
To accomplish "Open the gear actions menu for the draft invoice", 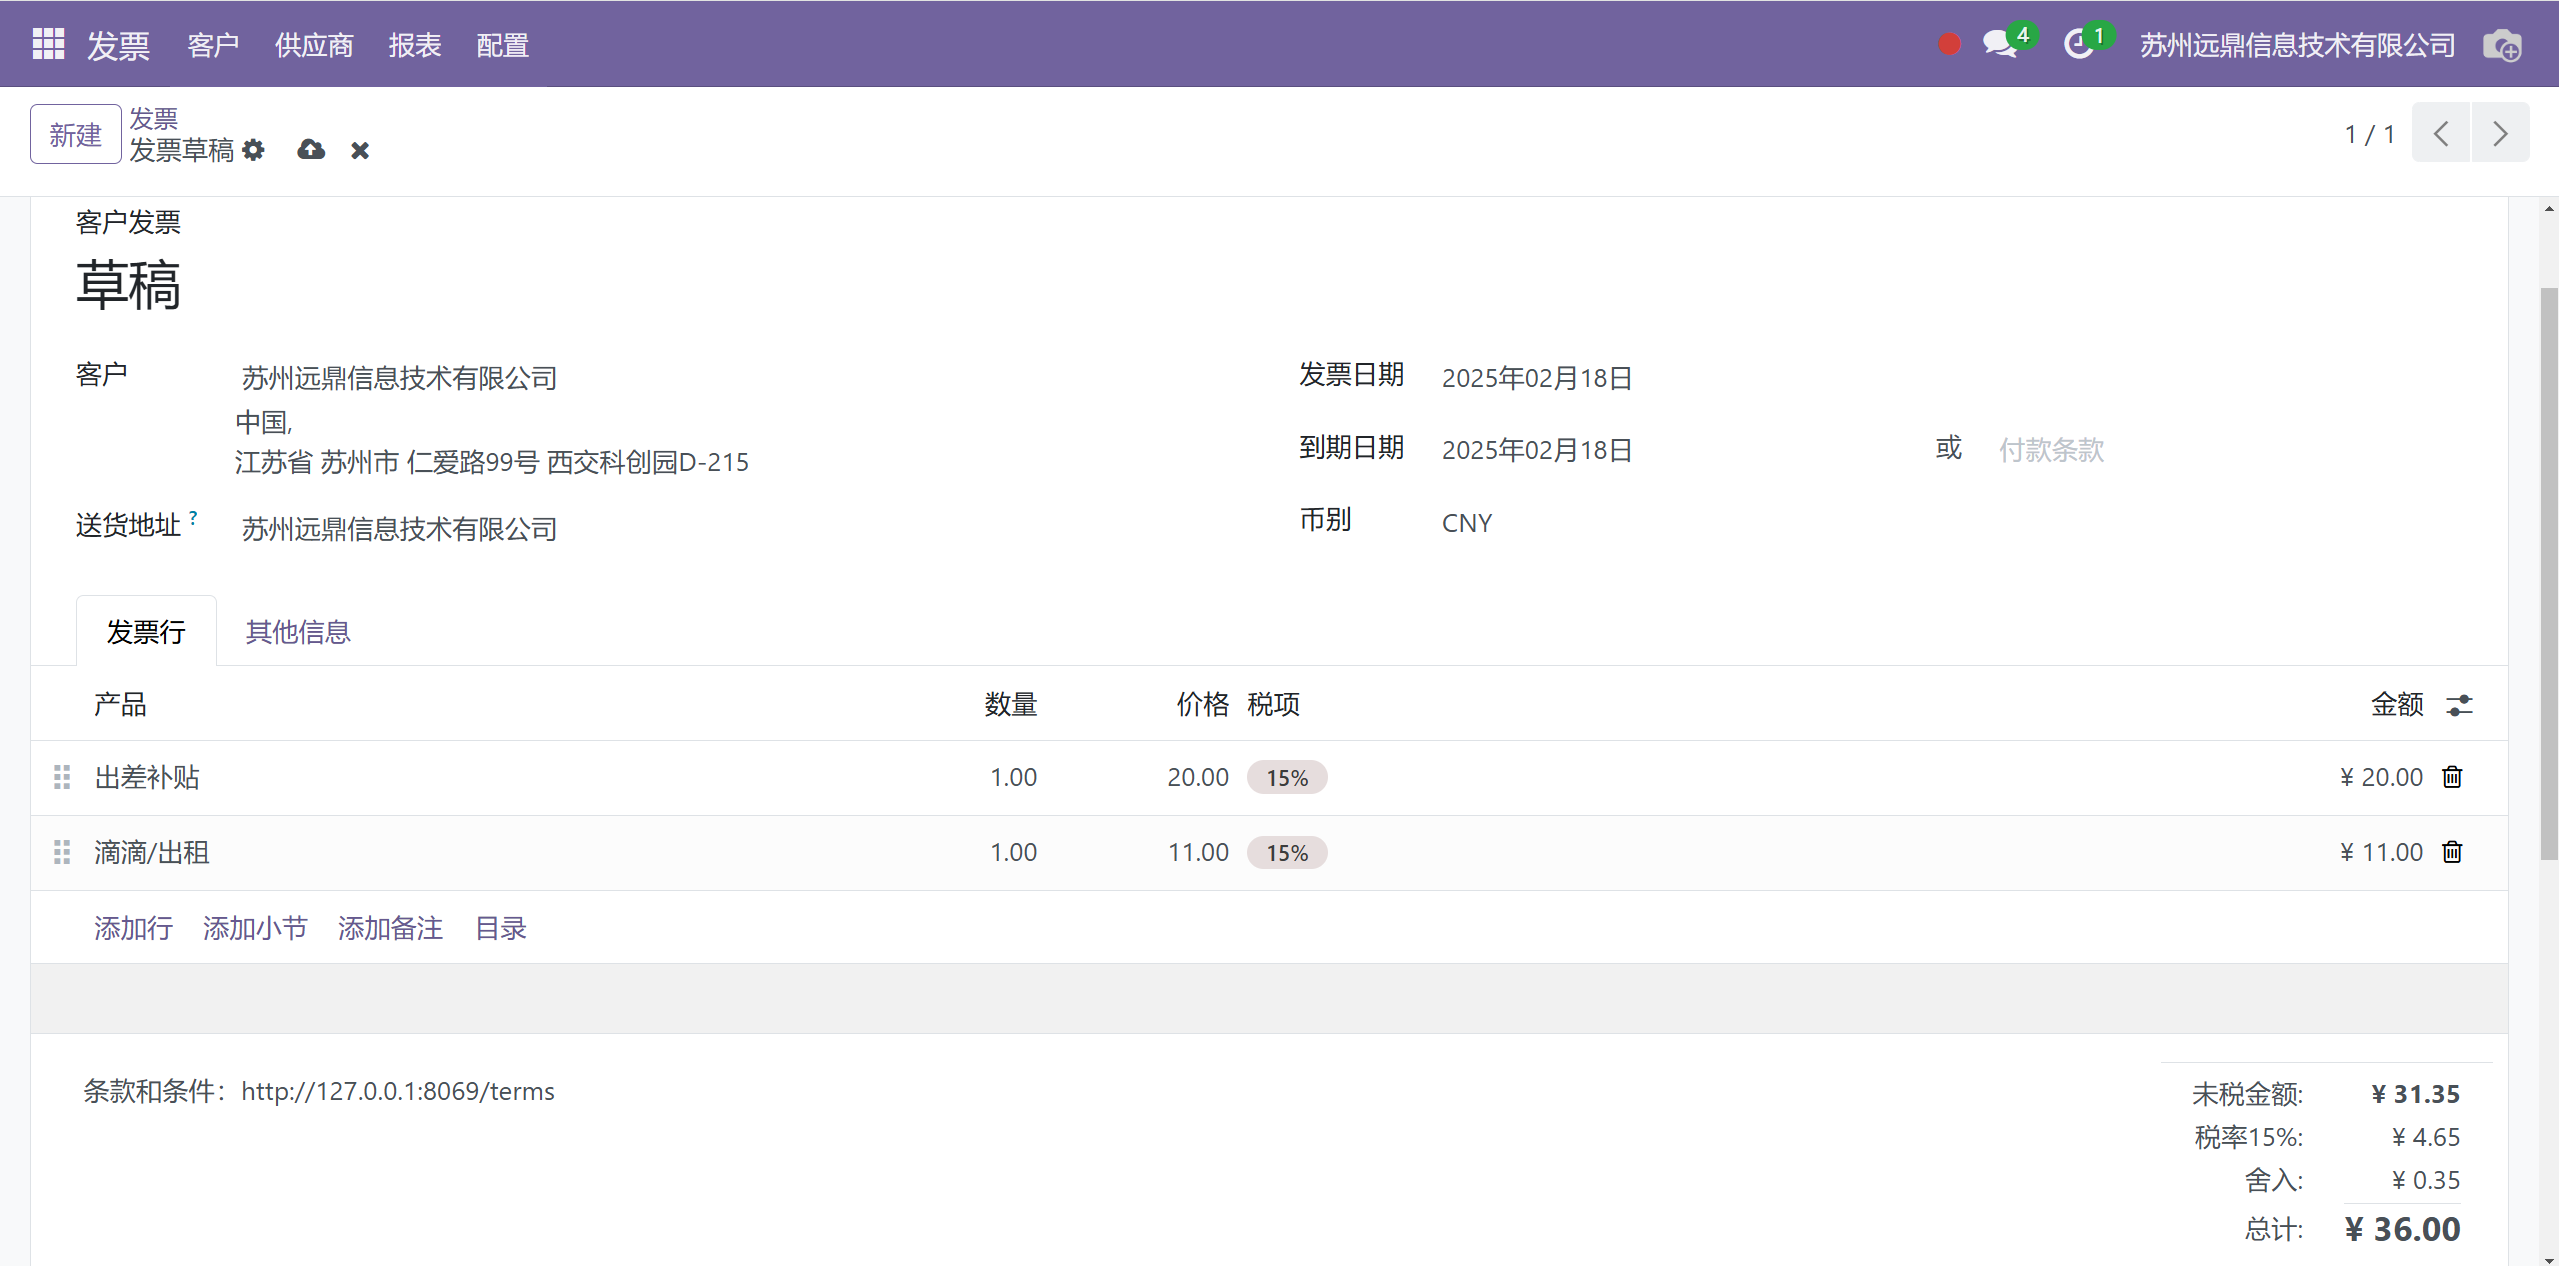I will click(x=254, y=150).
